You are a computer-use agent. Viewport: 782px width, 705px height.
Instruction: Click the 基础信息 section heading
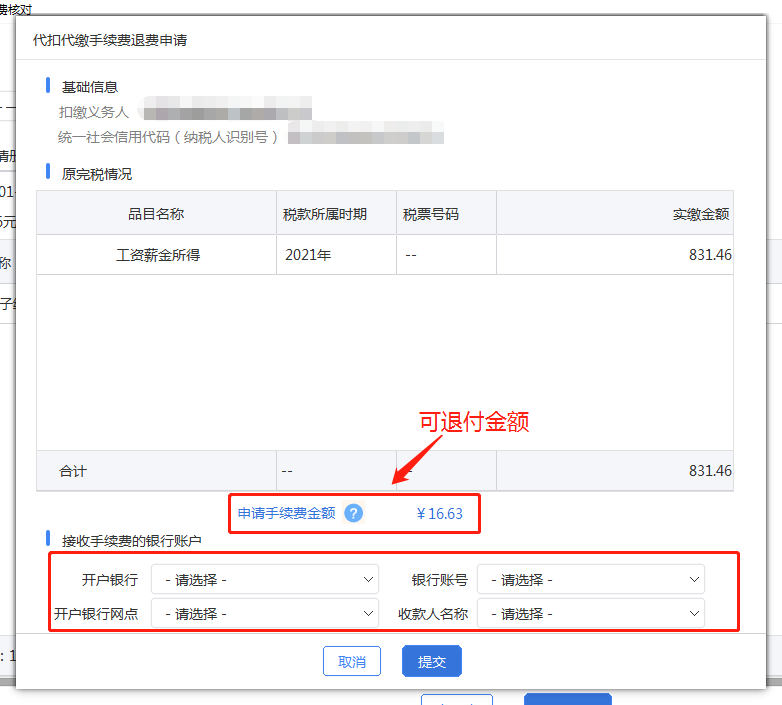(x=90, y=87)
